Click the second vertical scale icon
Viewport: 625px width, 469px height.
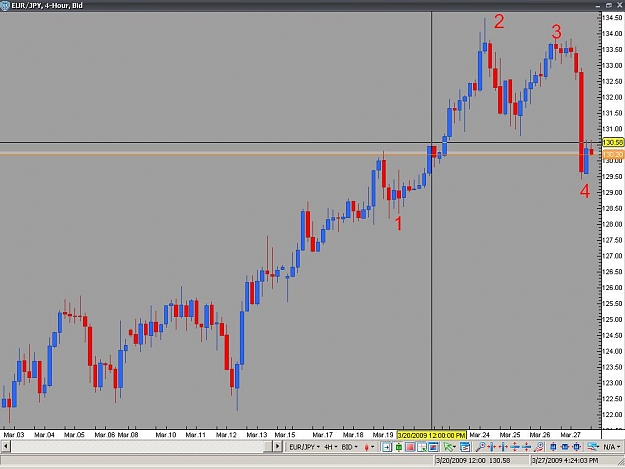[527, 447]
